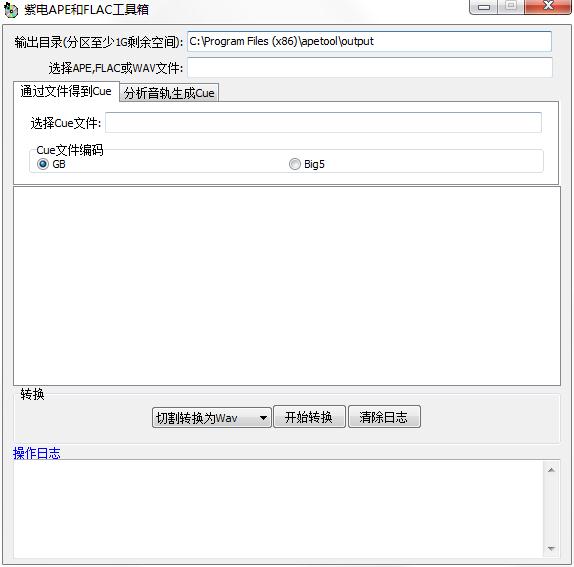Click the large empty track list area
The height and width of the screenshot is (567, 574).
(287, 286)
